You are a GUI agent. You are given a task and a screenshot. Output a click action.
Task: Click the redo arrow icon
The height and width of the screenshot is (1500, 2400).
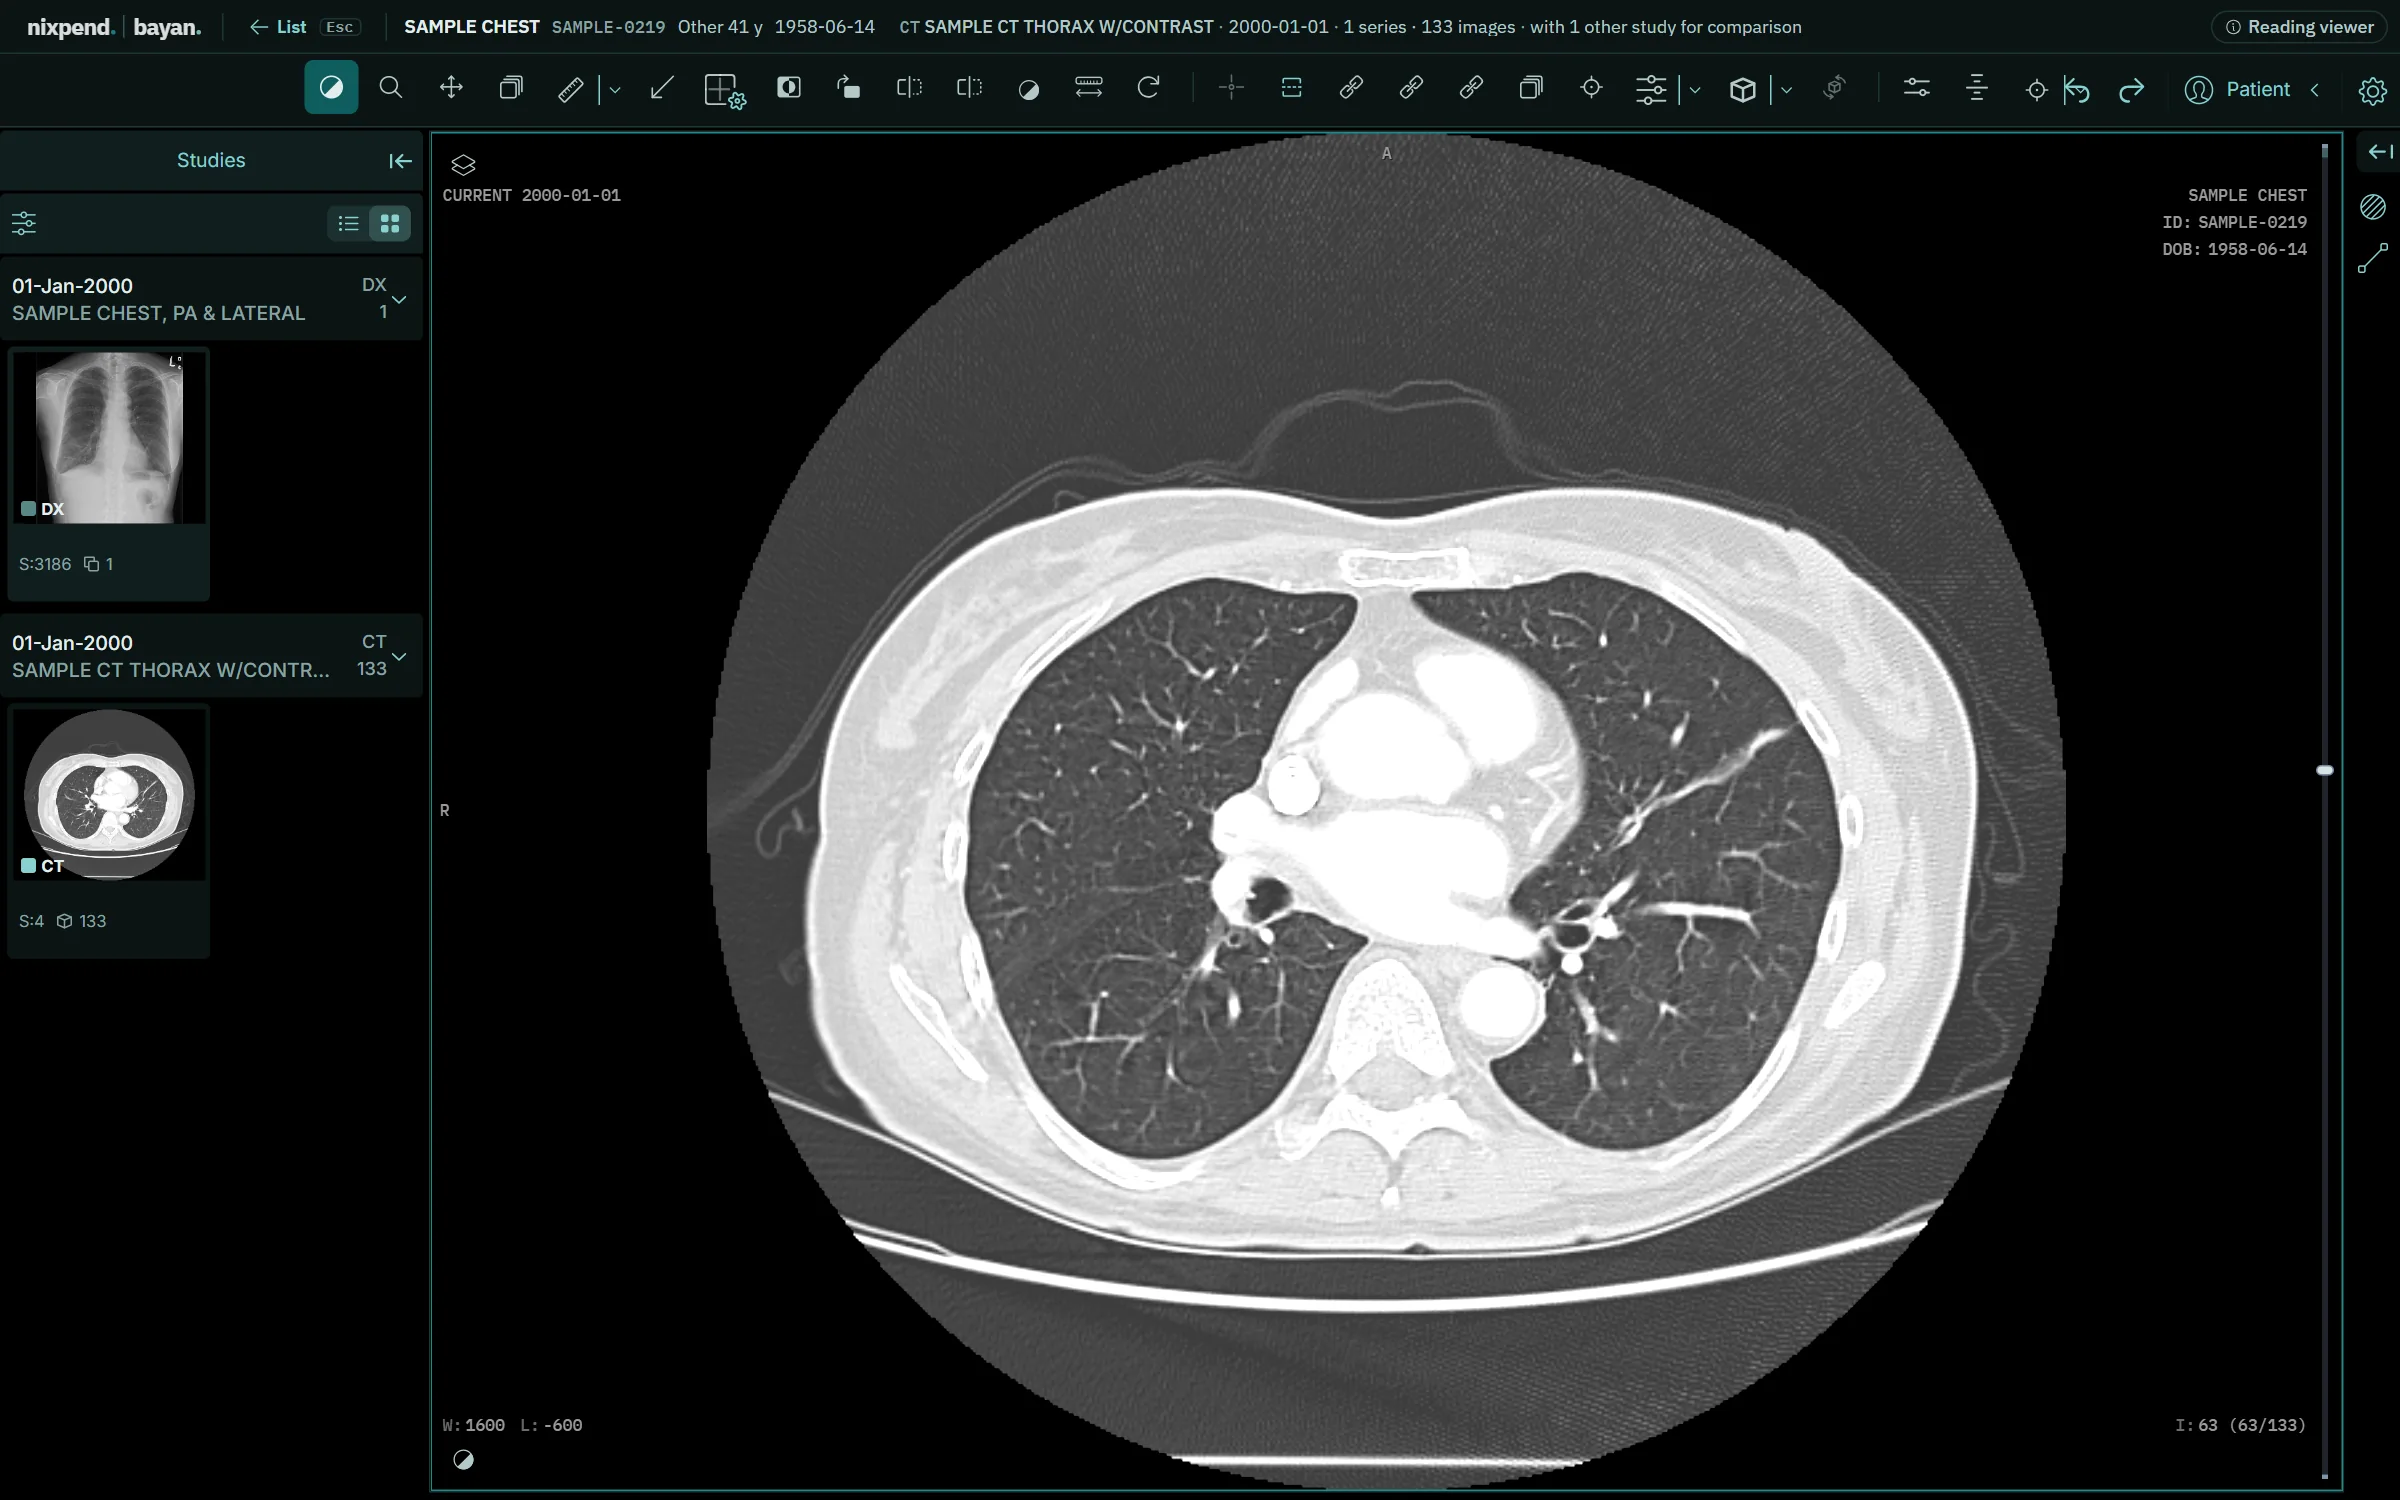click(x=2131, y=90)
